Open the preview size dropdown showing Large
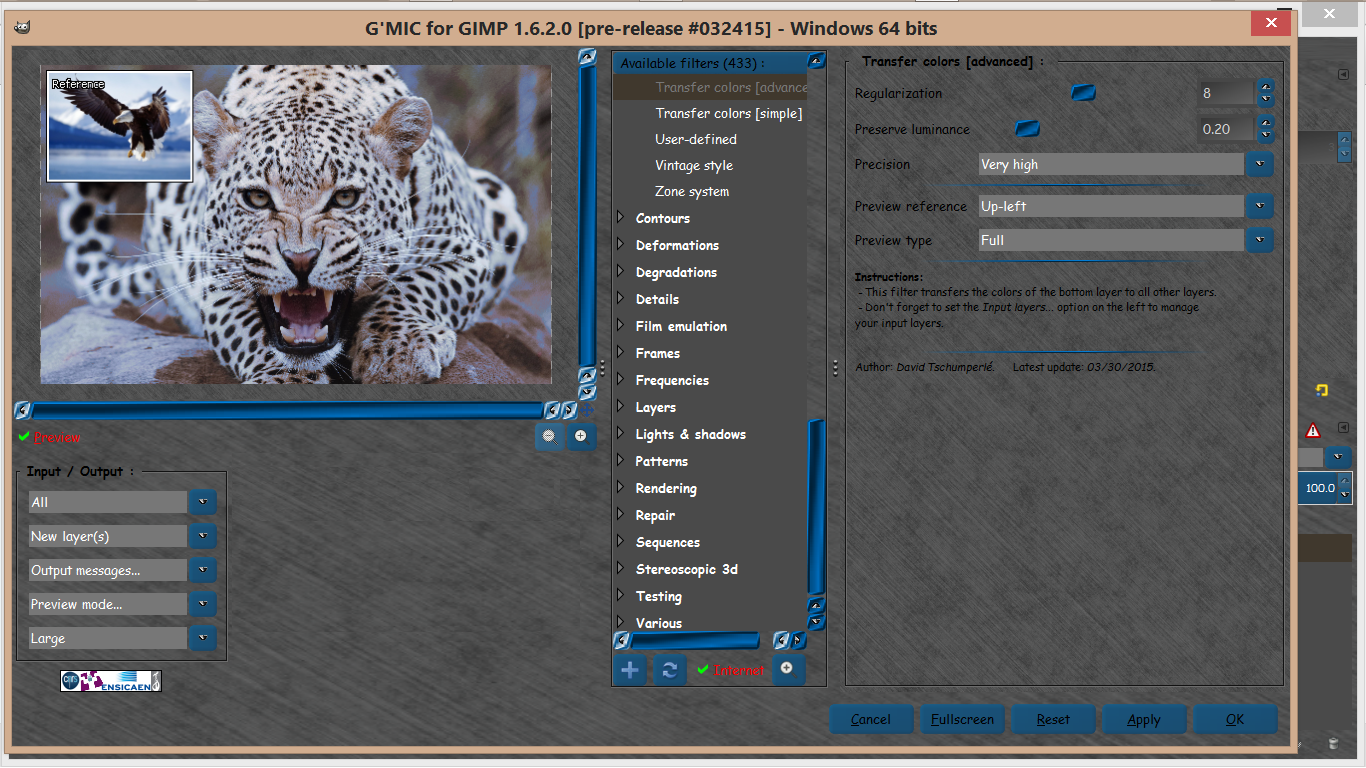The image size is (1366, 768). [x=203, y=639]
